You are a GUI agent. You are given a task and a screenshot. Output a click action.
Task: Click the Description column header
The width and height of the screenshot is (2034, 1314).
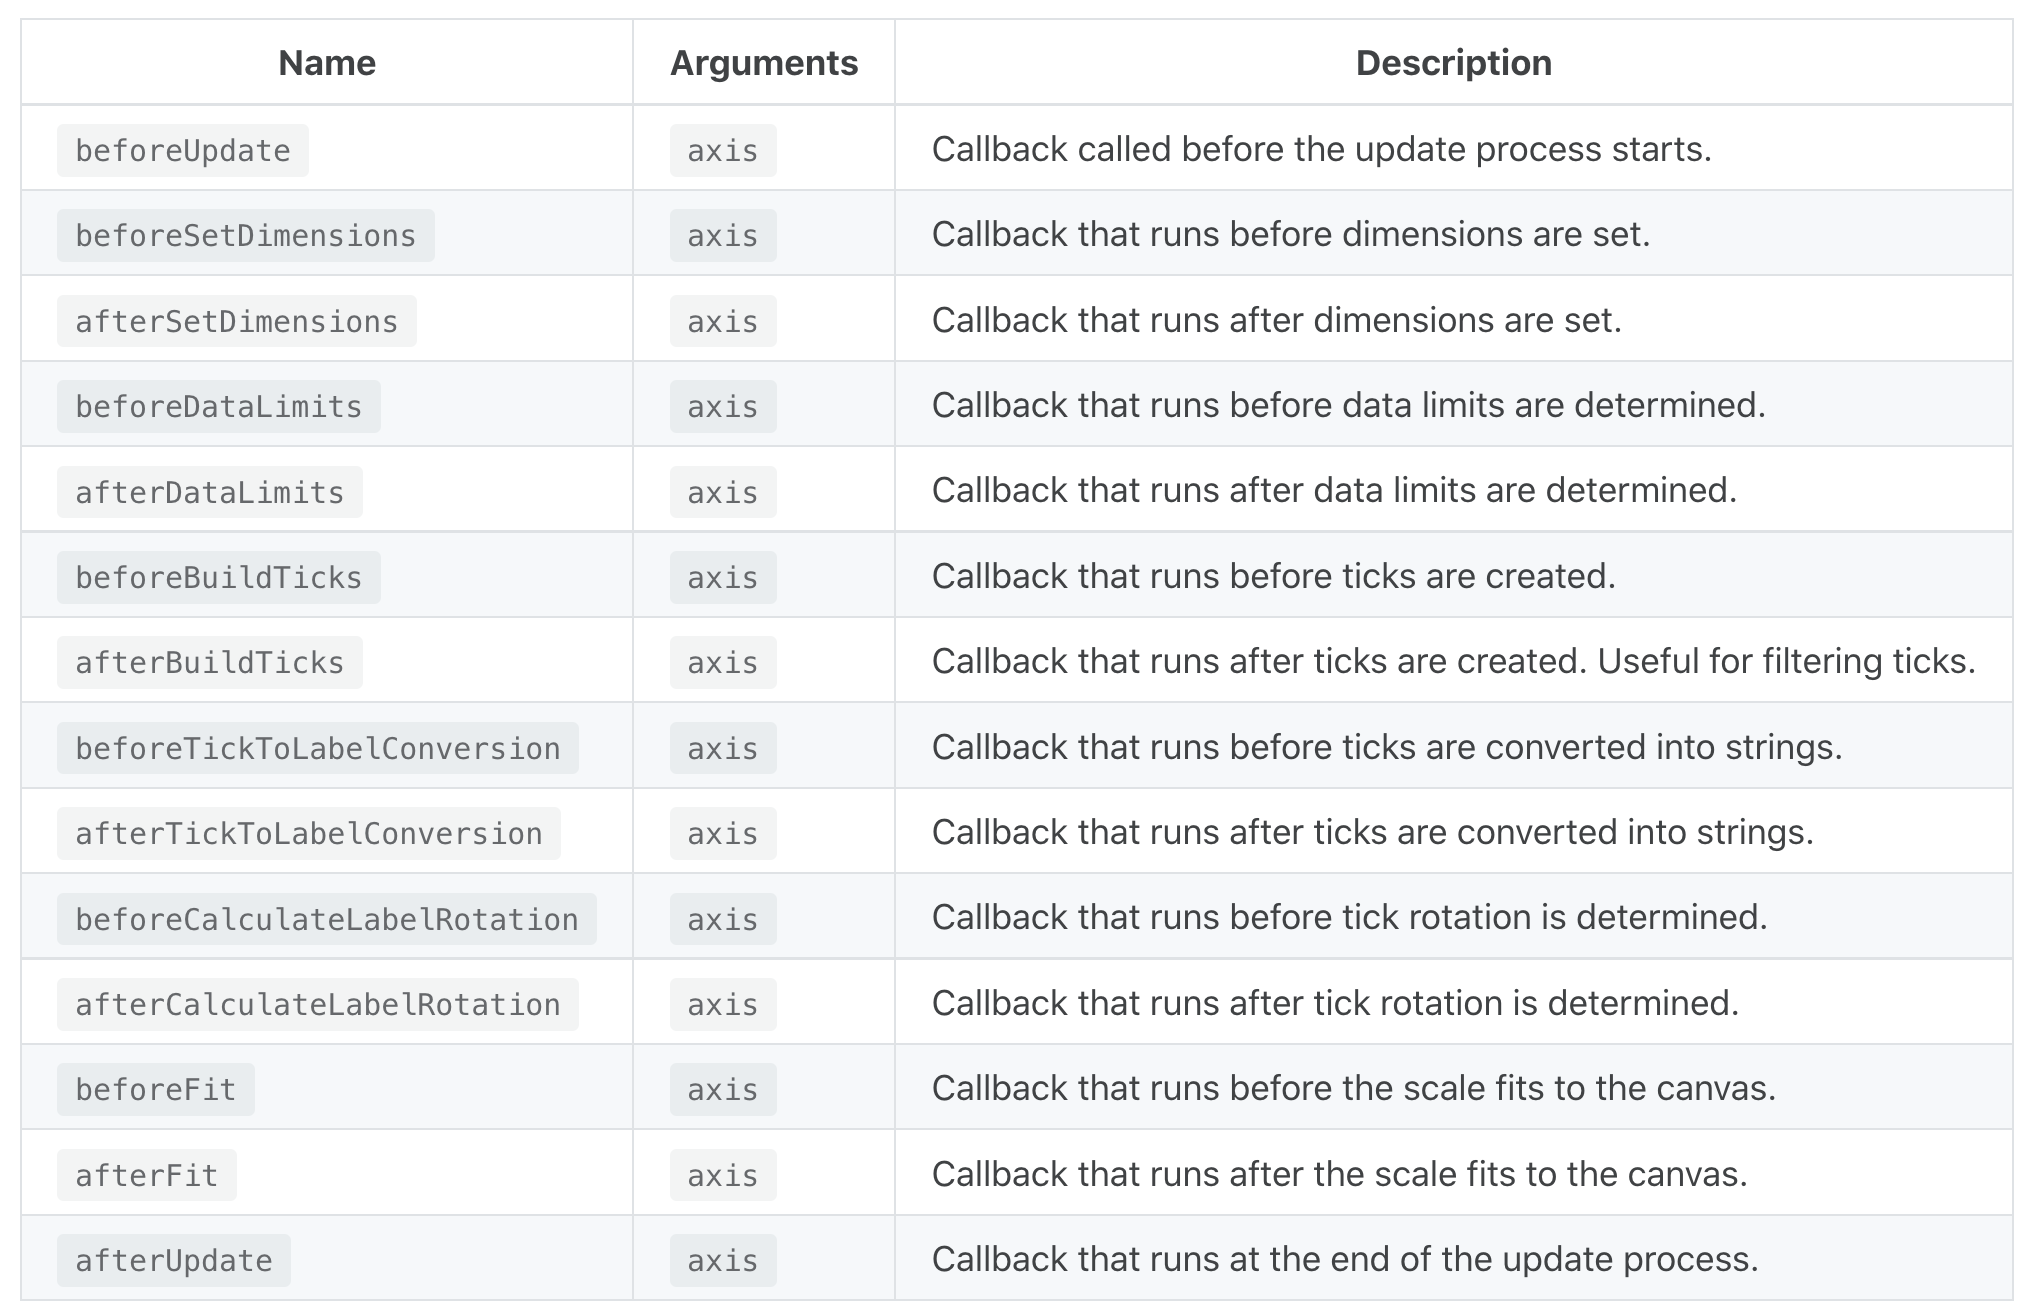pos(1453,63)
